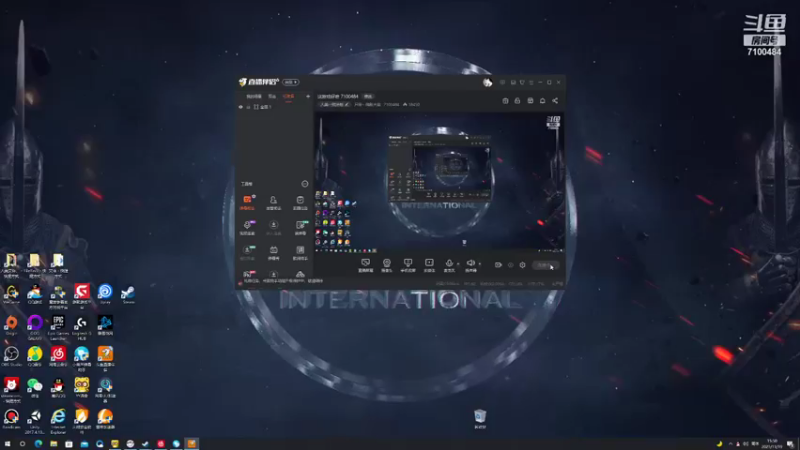Select the 全屏1 source row
Viewport: 800px width, 450px height.
[274, 107]
